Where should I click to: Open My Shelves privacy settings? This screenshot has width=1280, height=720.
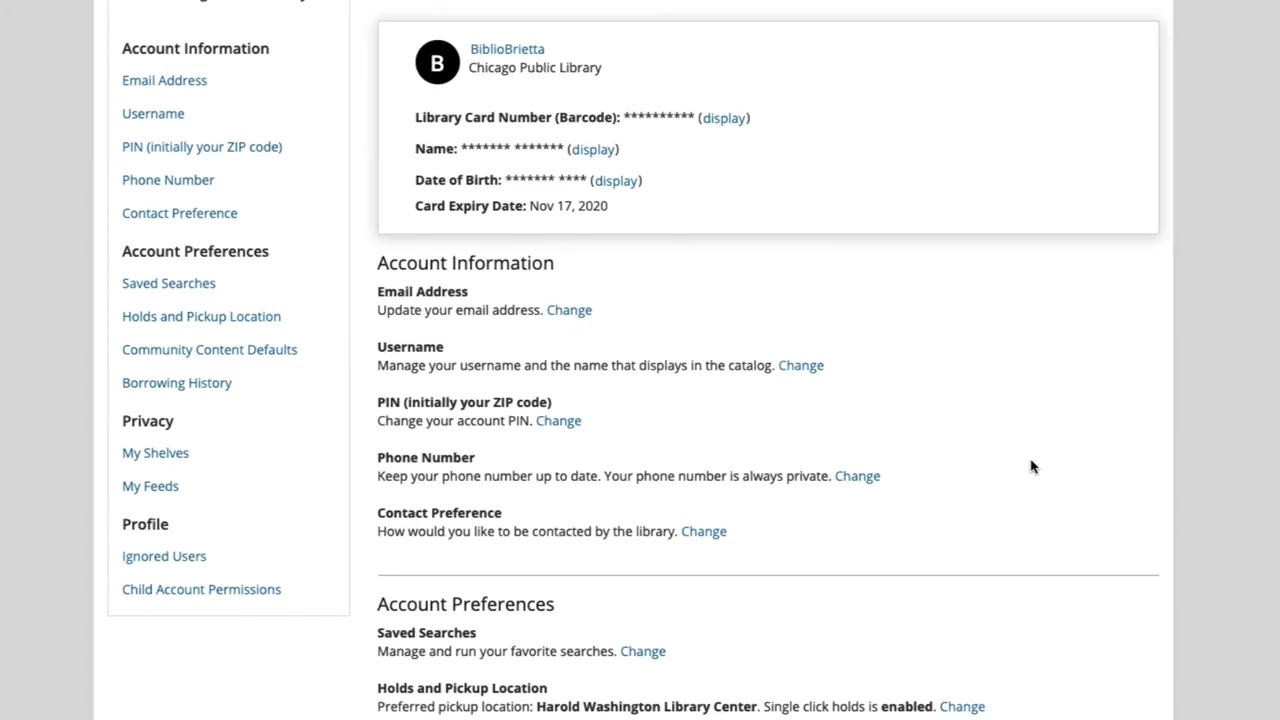click(x=155, y=453)
